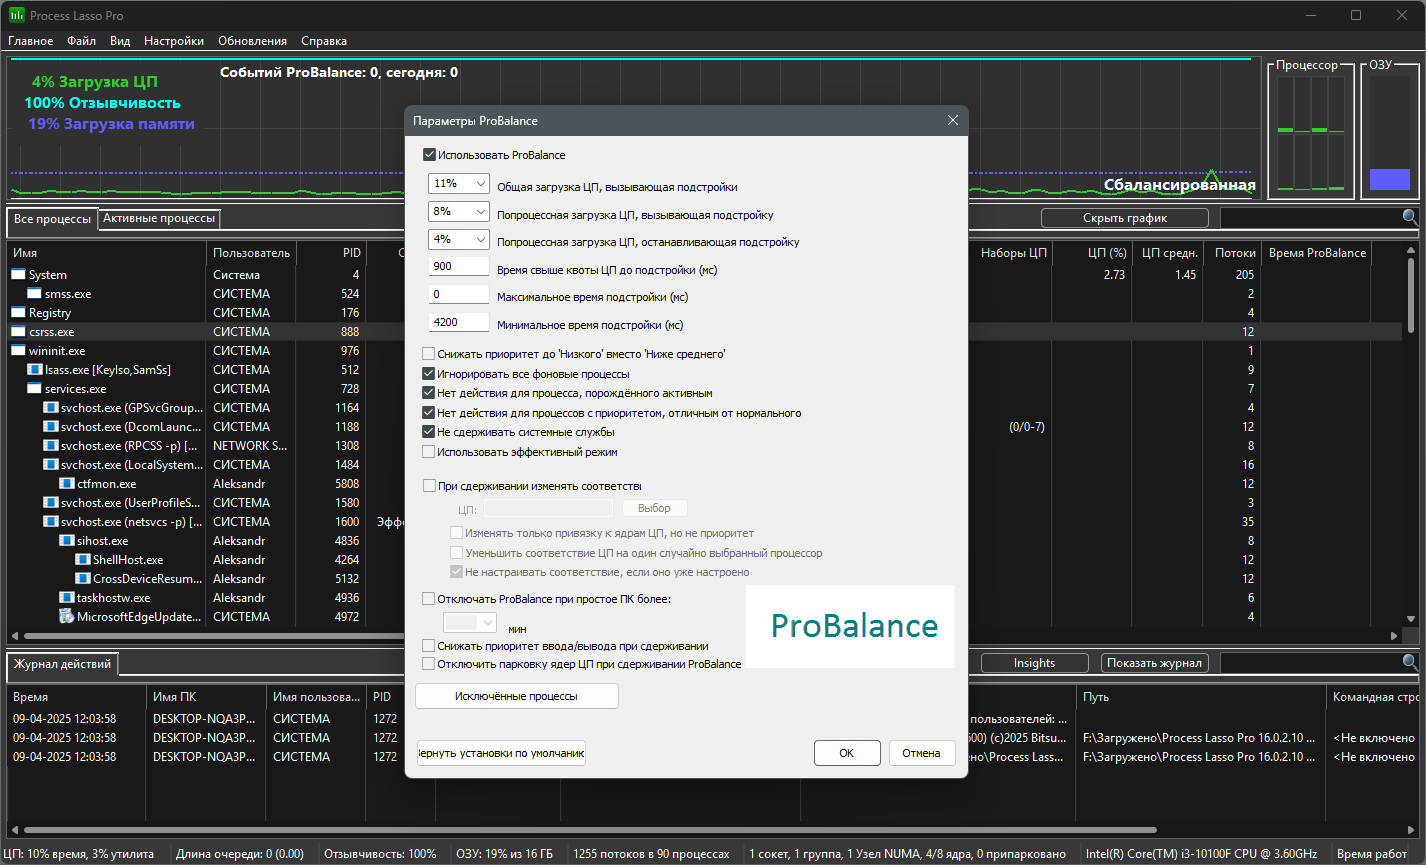Click the Скрыть график button
This screenshot has width=1426, height=865.
[x=1125, y=218]
